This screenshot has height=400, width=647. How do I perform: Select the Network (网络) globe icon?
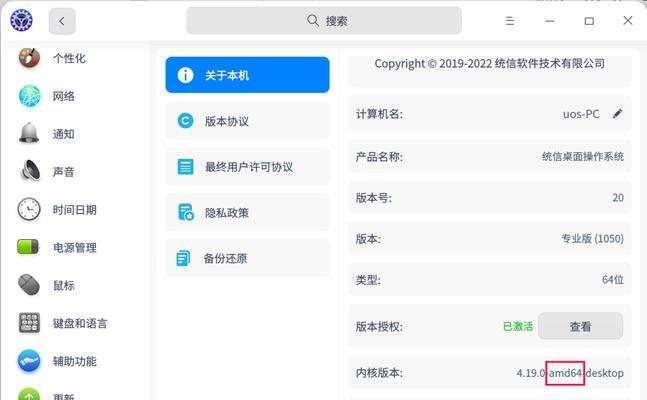click(29, 96)
